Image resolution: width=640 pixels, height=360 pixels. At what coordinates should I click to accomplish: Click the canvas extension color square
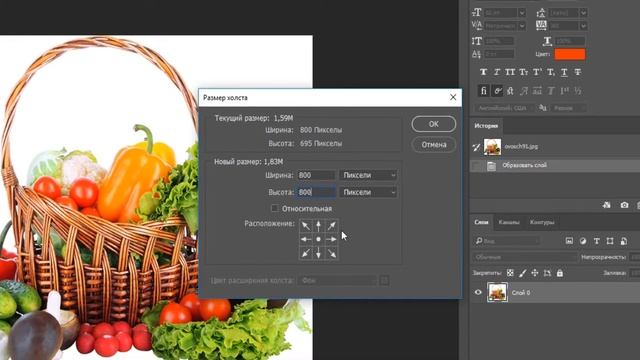(x=384, y=280)
